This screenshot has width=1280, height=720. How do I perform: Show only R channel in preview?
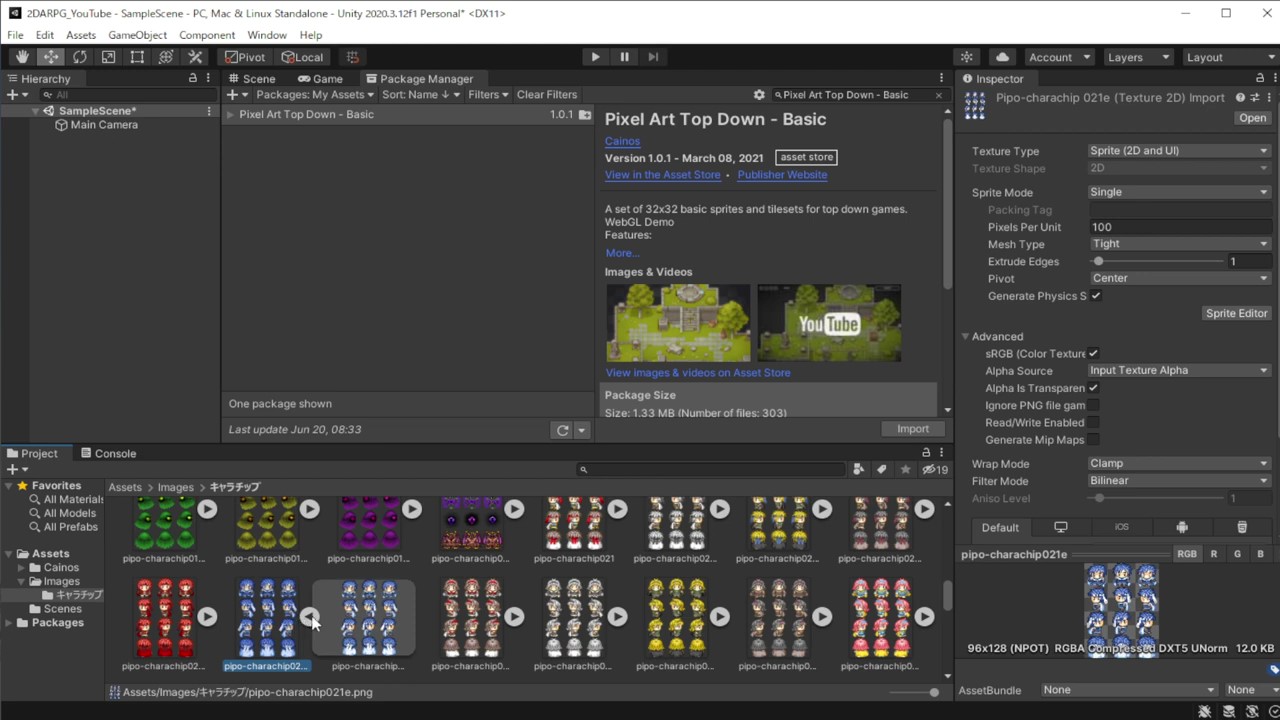1214,554
